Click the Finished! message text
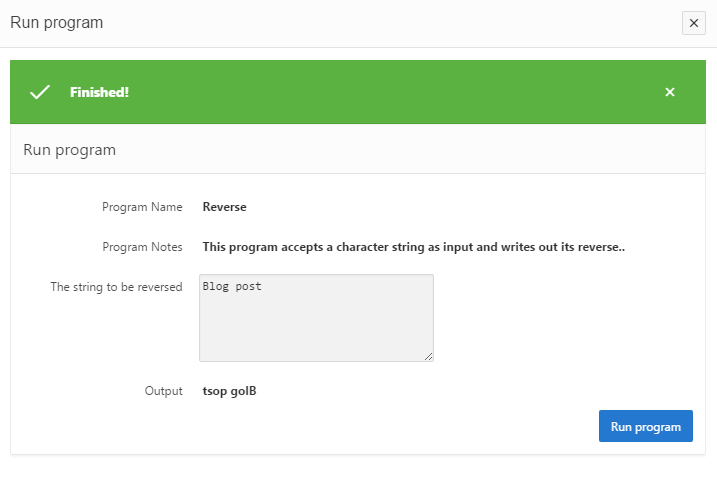 [99, 92]
